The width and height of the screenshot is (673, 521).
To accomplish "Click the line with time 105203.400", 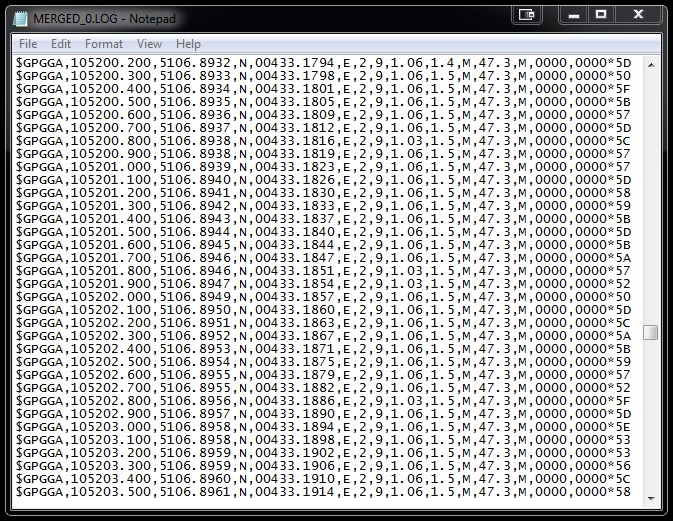I will pos(324,479).
